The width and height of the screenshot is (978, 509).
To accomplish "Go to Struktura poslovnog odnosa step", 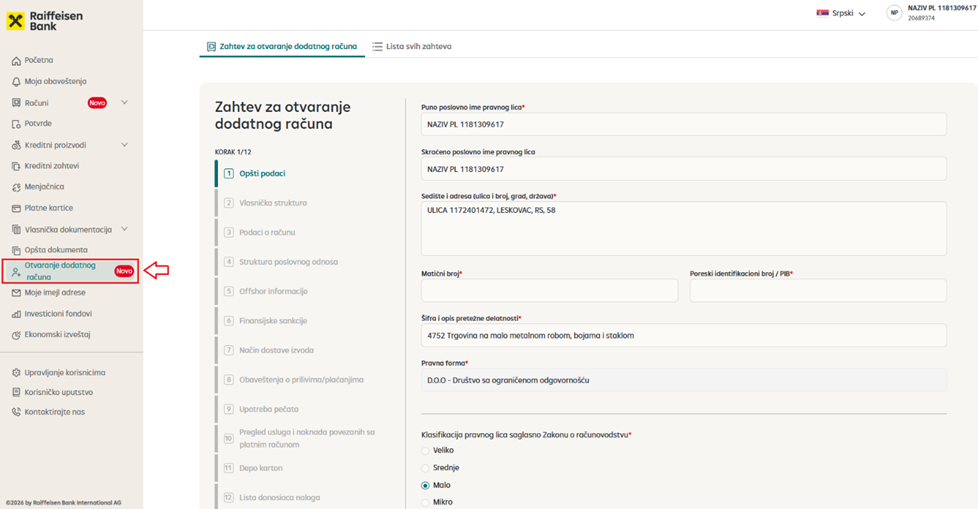I will pos(288,262).
